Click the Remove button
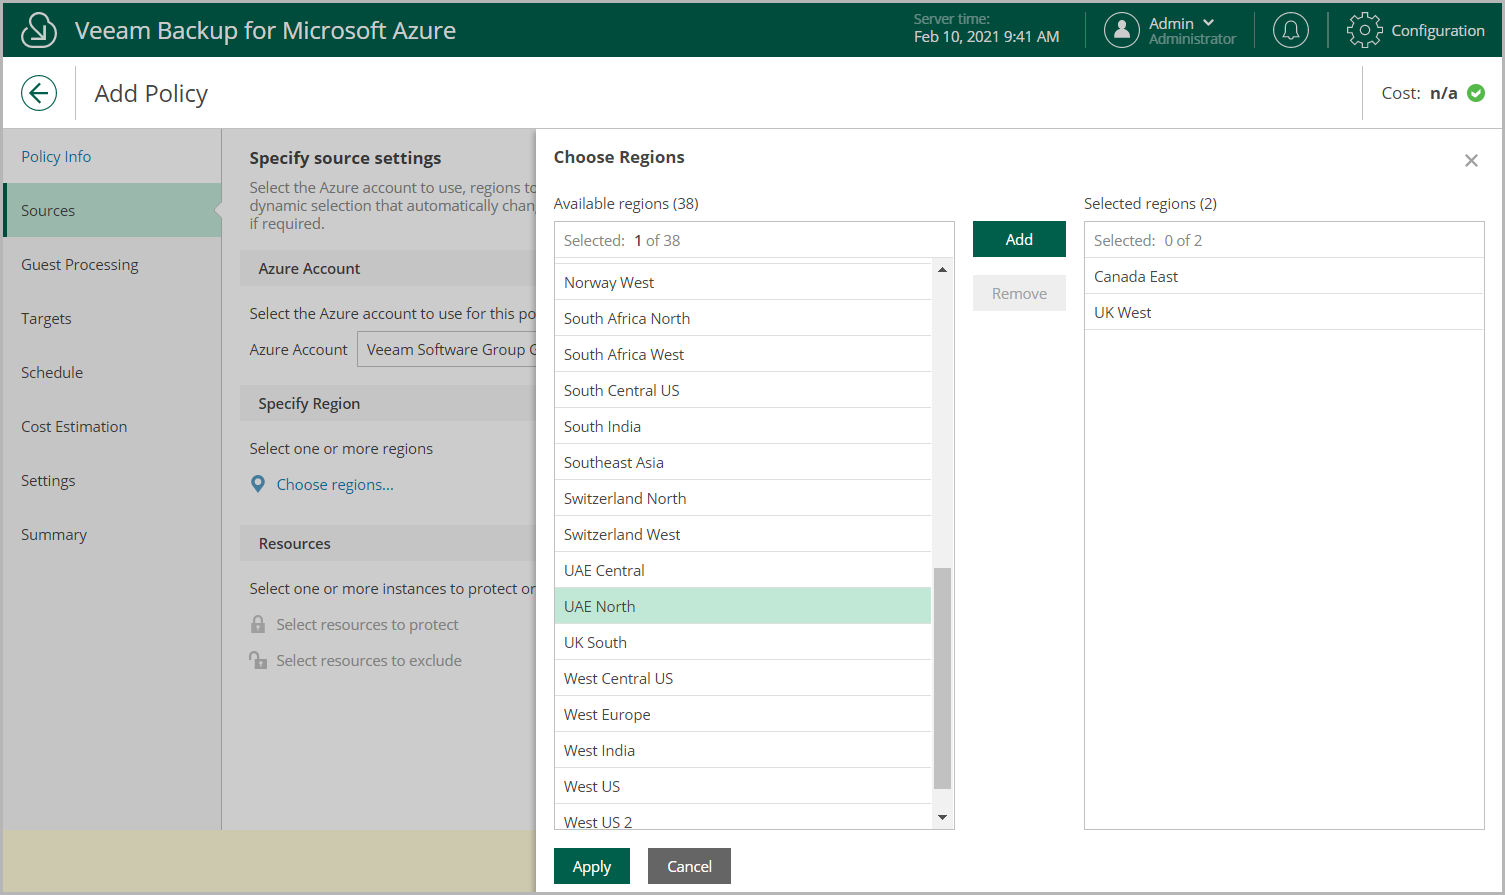Viewport: 1505px width, 895px height. click(x=1019, y=293)
